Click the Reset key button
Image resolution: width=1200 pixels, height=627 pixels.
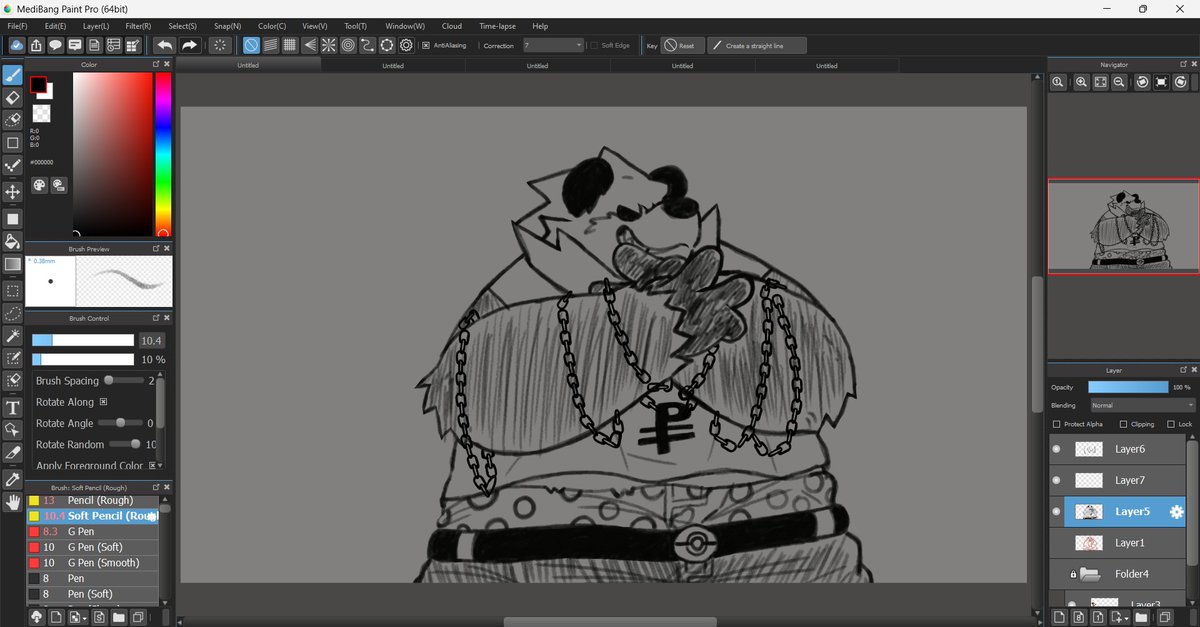[x=681, y=45]
